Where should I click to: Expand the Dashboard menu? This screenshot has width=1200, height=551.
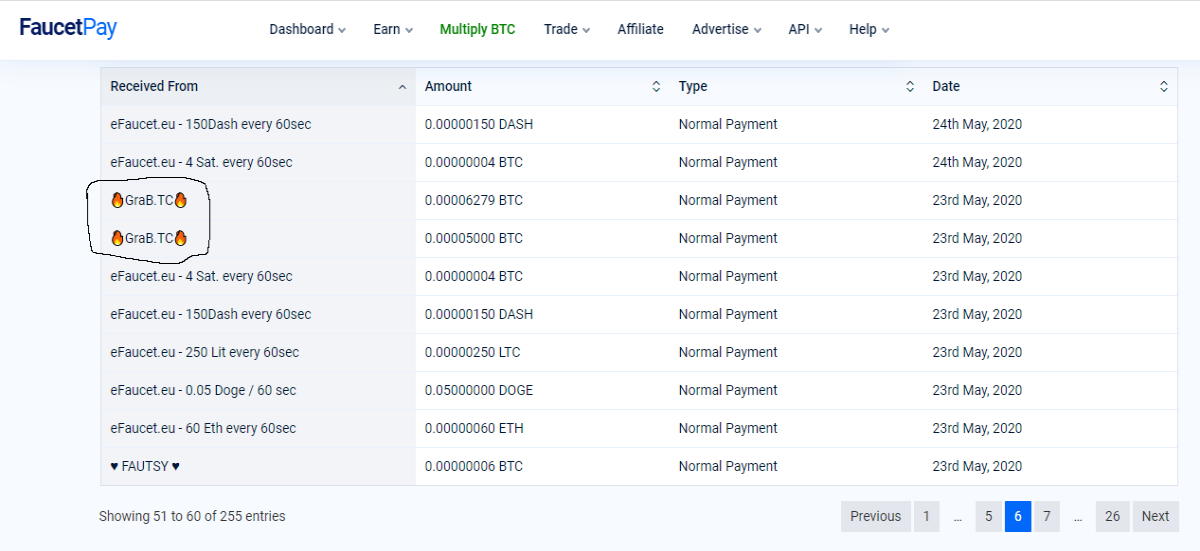point(307,29)
